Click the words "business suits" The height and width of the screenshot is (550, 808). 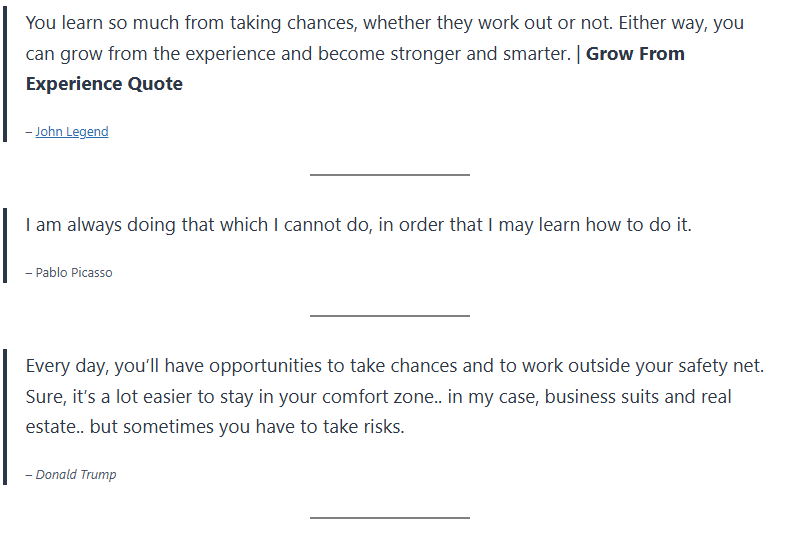[601, 397]
